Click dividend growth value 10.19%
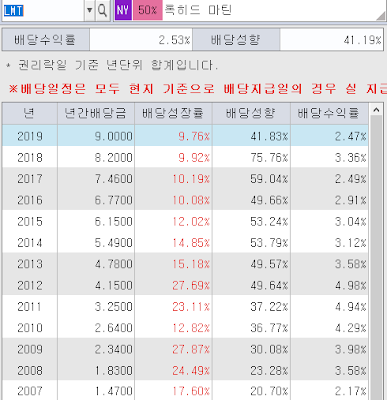387x400 pixels. [191, 179]
